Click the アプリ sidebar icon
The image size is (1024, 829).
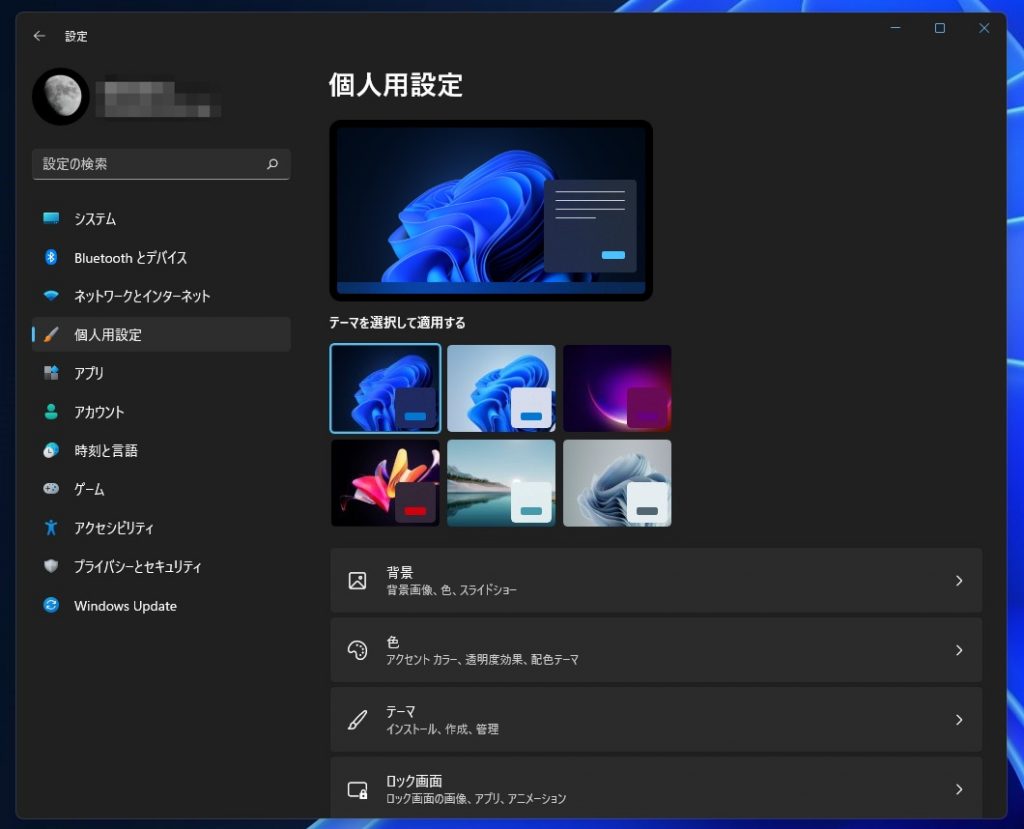pyautogui.click(x=51, y=373)
